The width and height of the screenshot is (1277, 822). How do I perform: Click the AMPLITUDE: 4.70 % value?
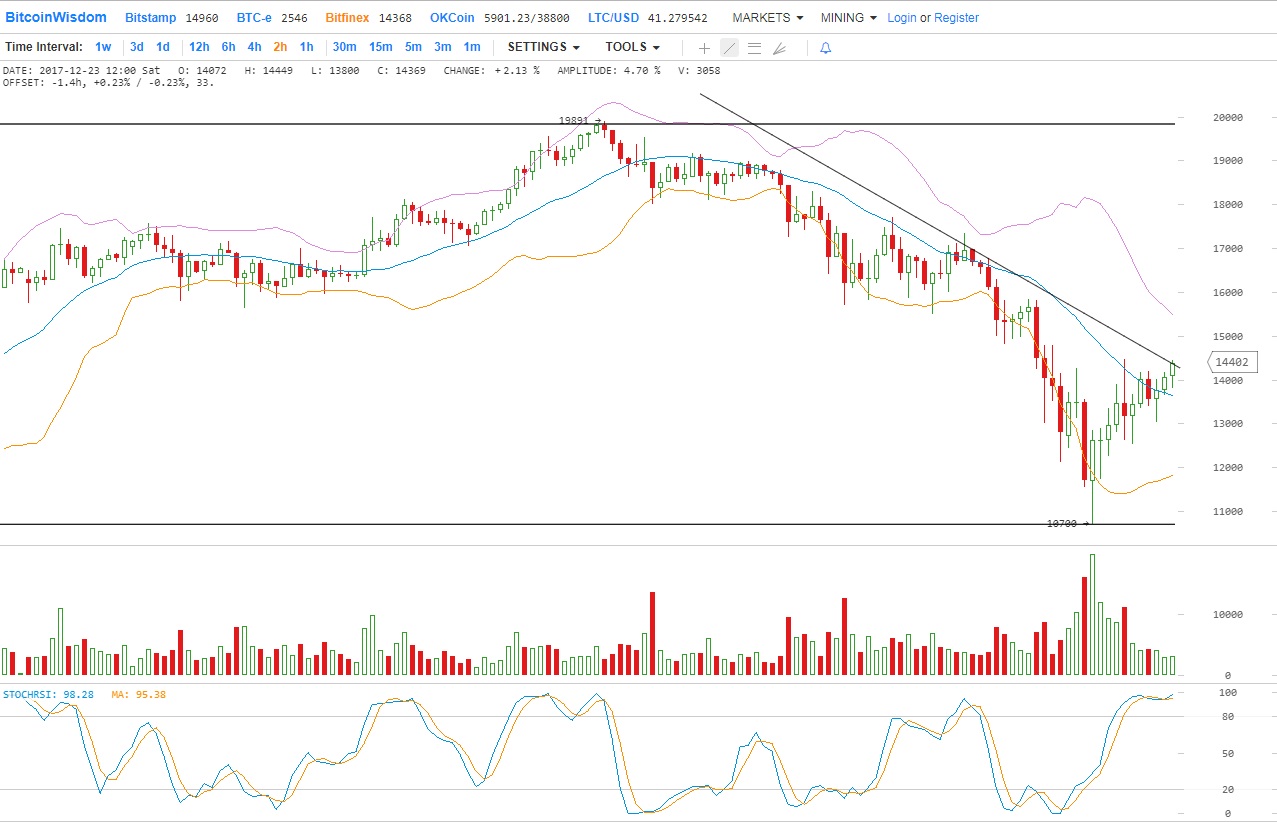[609, 71]
